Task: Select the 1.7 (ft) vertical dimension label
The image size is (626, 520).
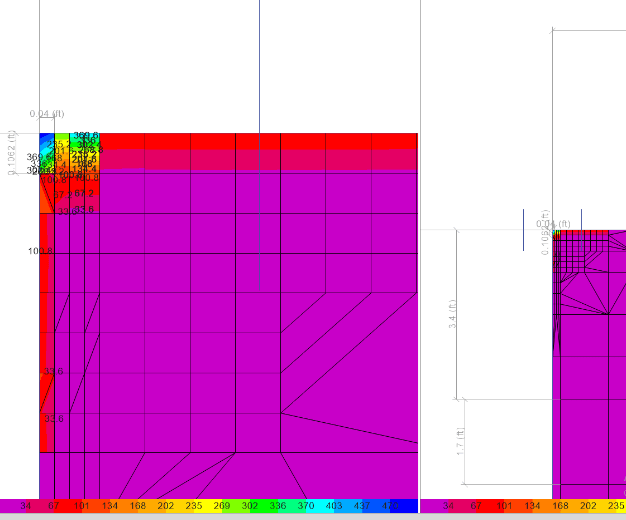Action: [x=460, y=442]
